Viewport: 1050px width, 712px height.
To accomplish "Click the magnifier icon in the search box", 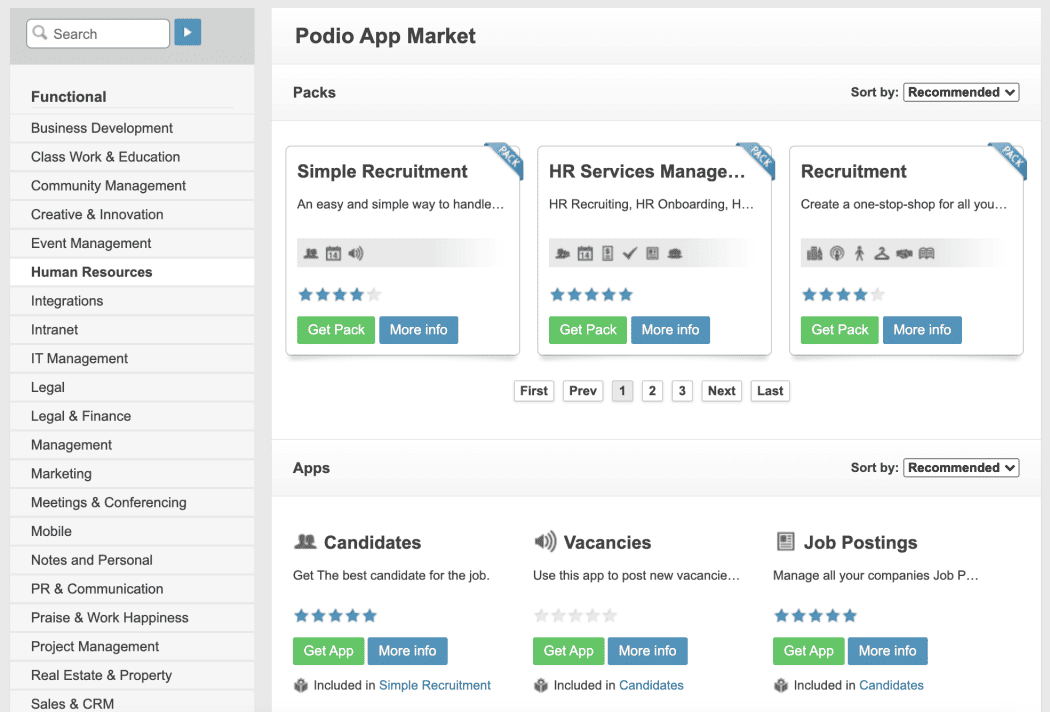I will click(x=39, y=33).
